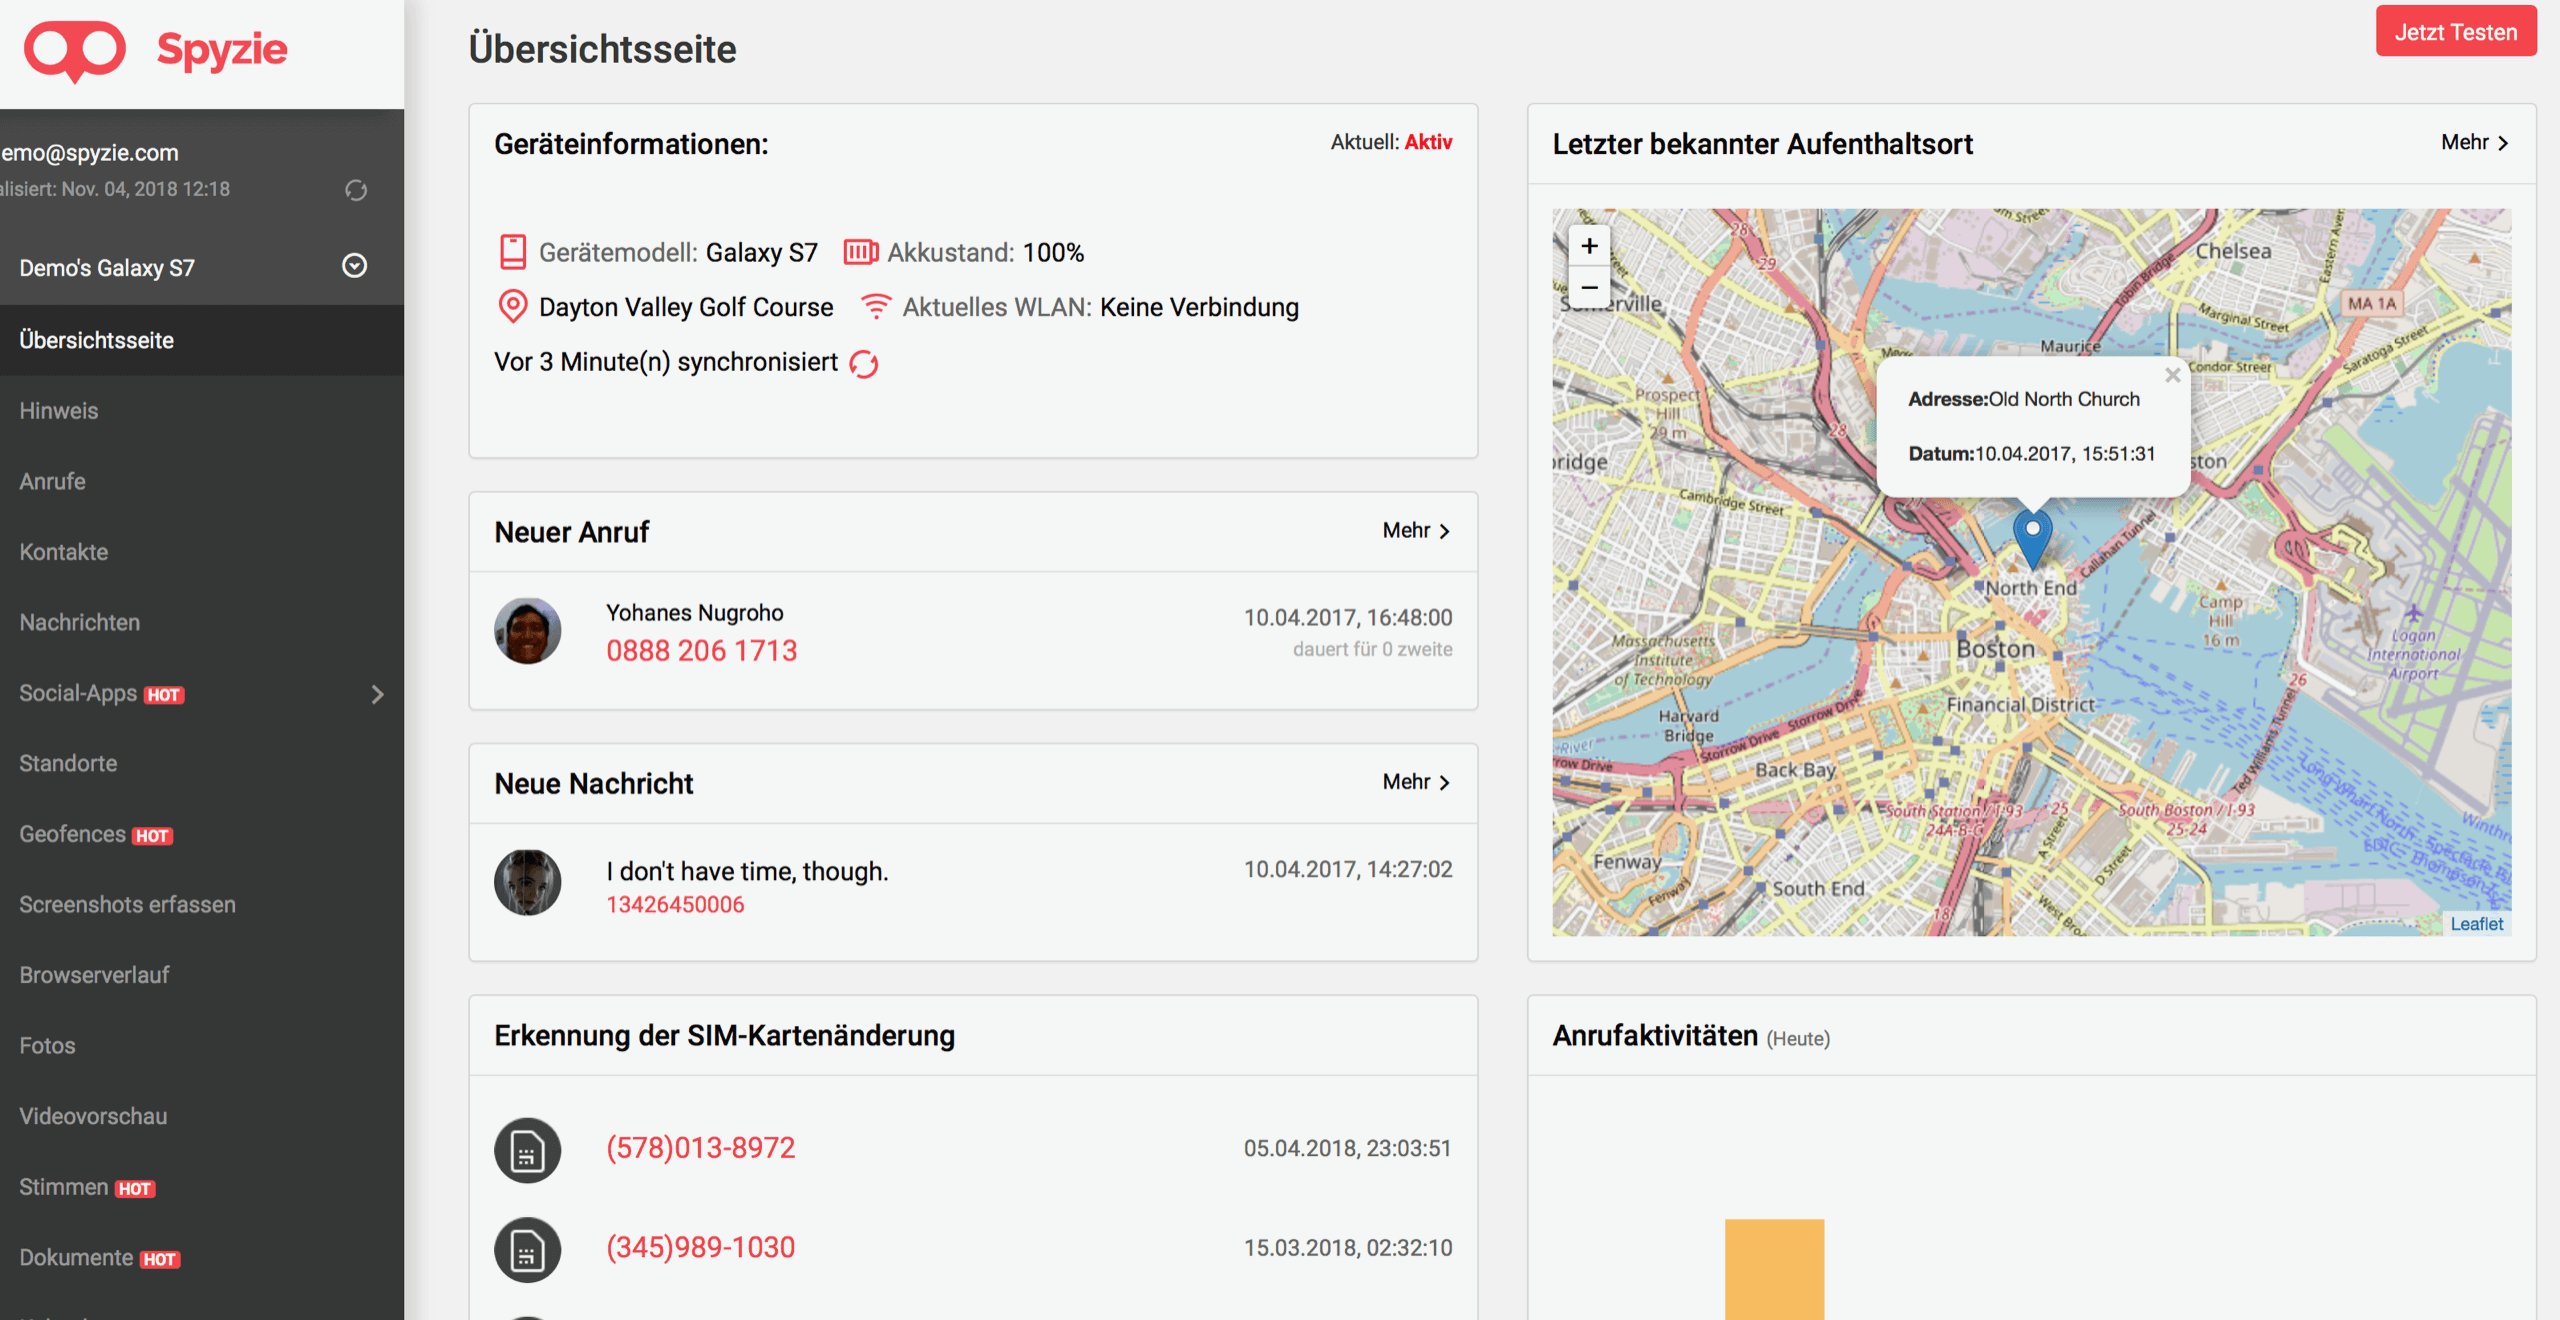Open Dokumente sidebar item
The width and height of the screenshot is (2560, 1320).
(202, 1257)
